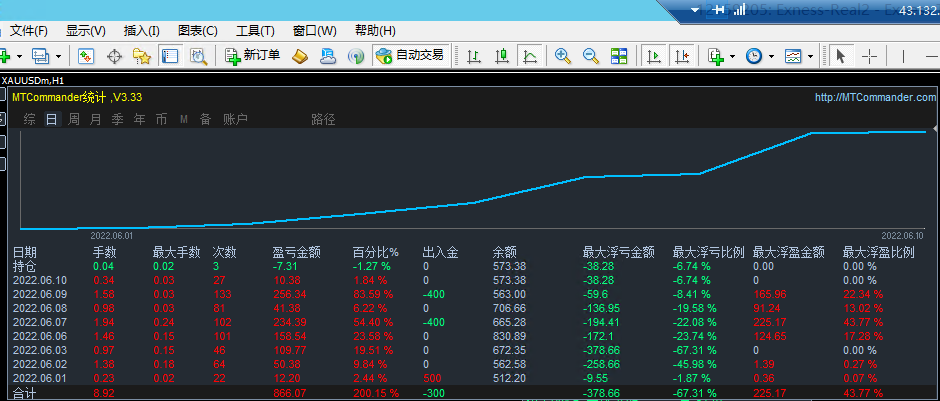Open the 窗口(W) menu

[x=315, y=31]
